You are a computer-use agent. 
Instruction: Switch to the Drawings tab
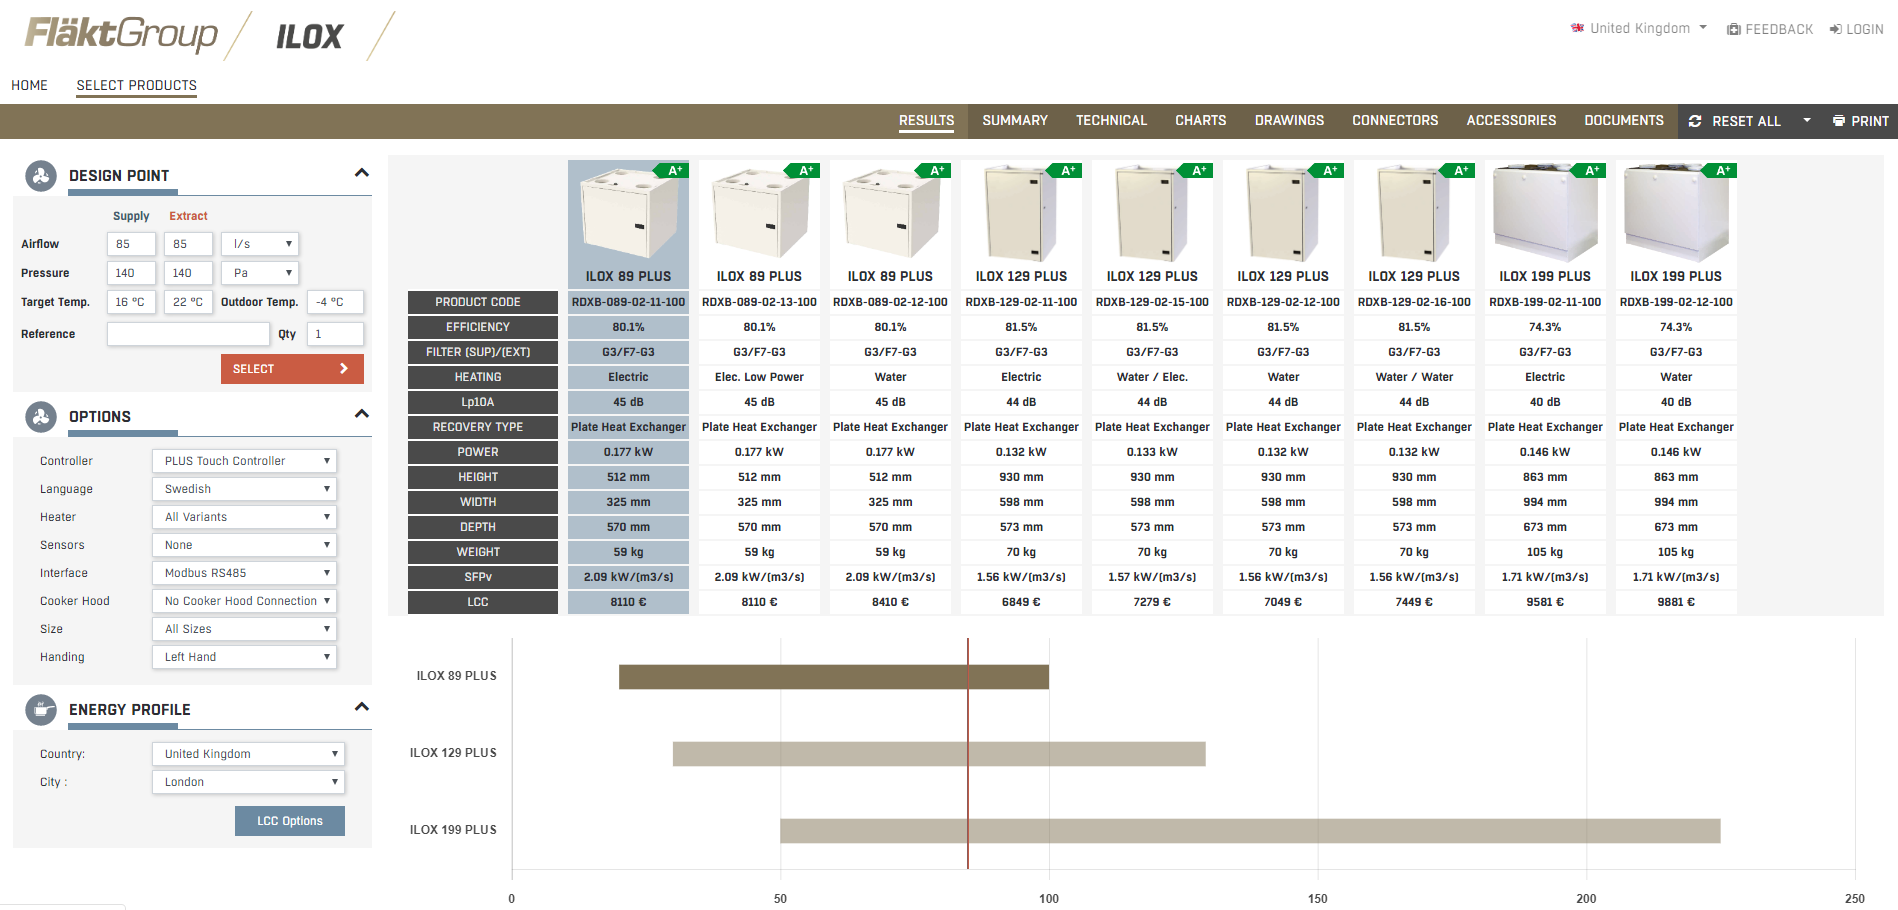pyautogui.click(x=1289, y=121)
